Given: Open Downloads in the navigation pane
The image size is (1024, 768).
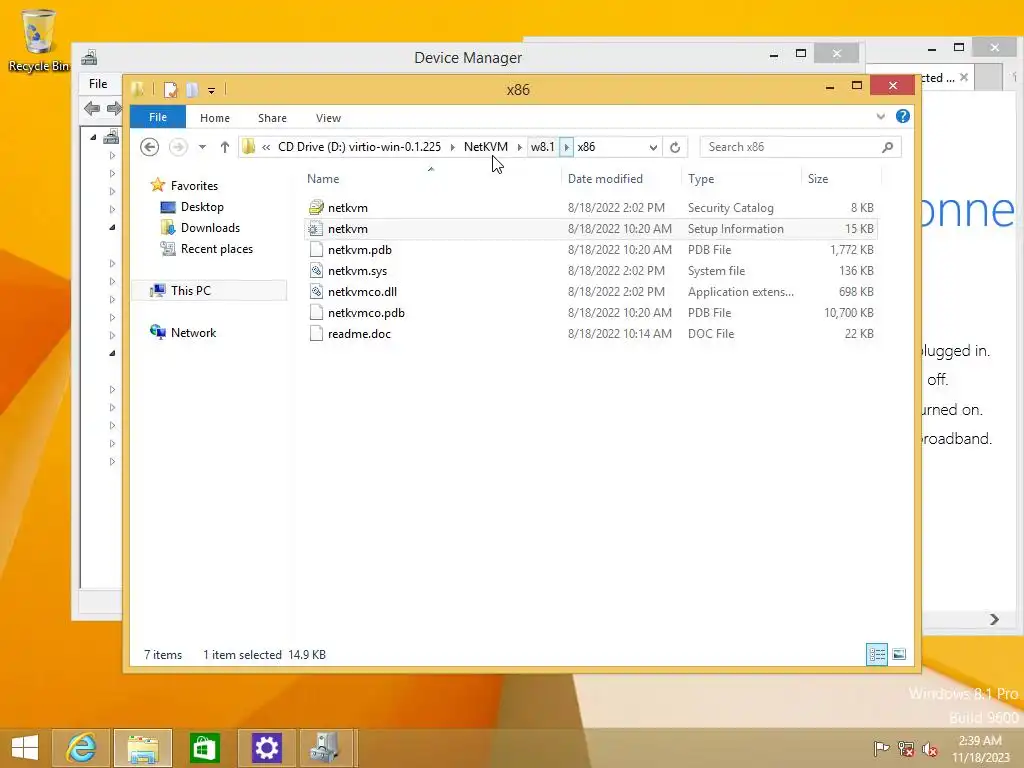Looking at the screenshot, I should point(210,227).
